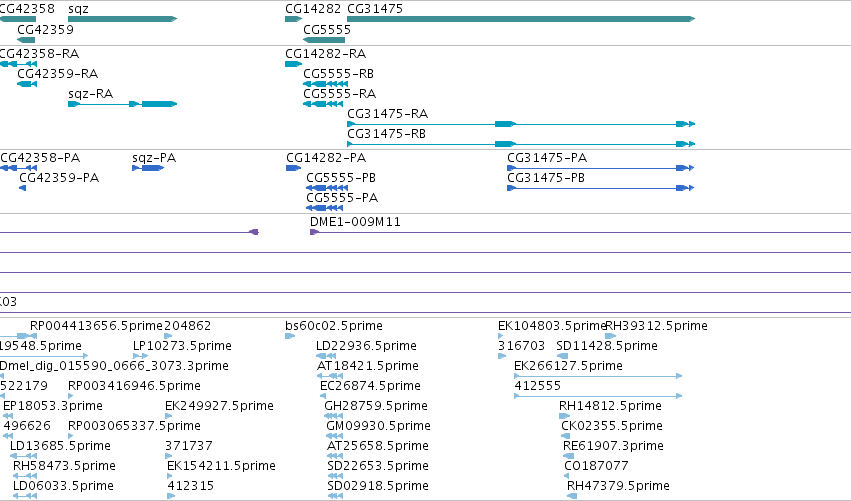The image size is (851, 501).
Task: Click the CG5555-PA protein glyph
Action: (x=325, y=208)
